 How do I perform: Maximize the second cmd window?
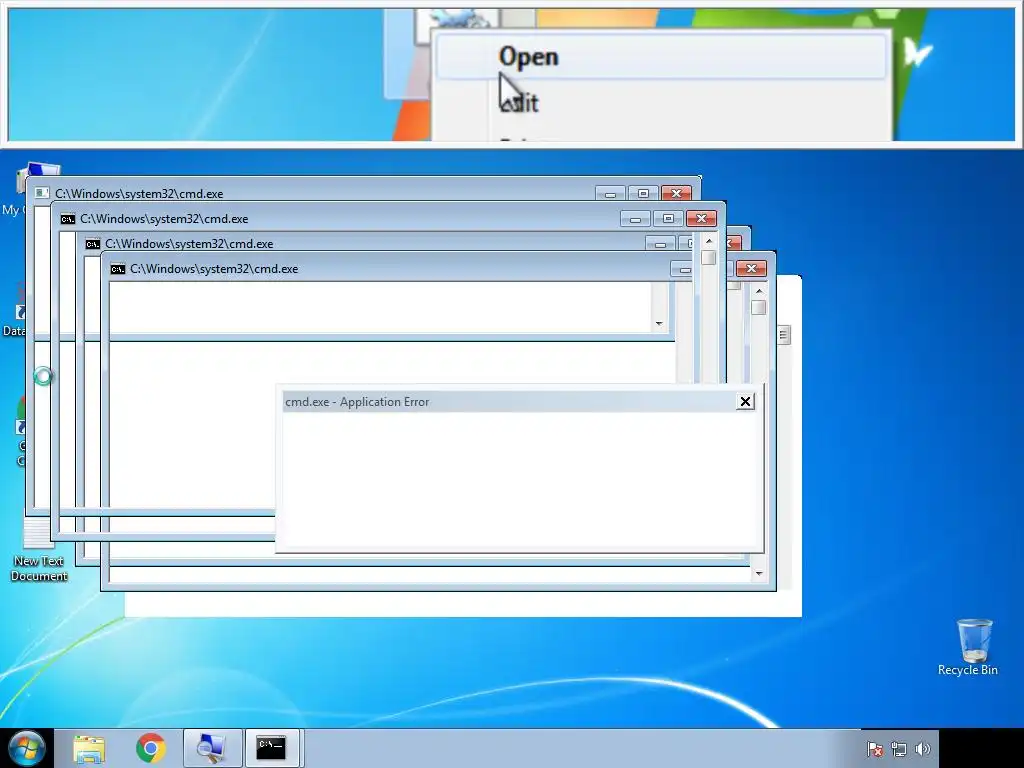(x=668, y=218)
